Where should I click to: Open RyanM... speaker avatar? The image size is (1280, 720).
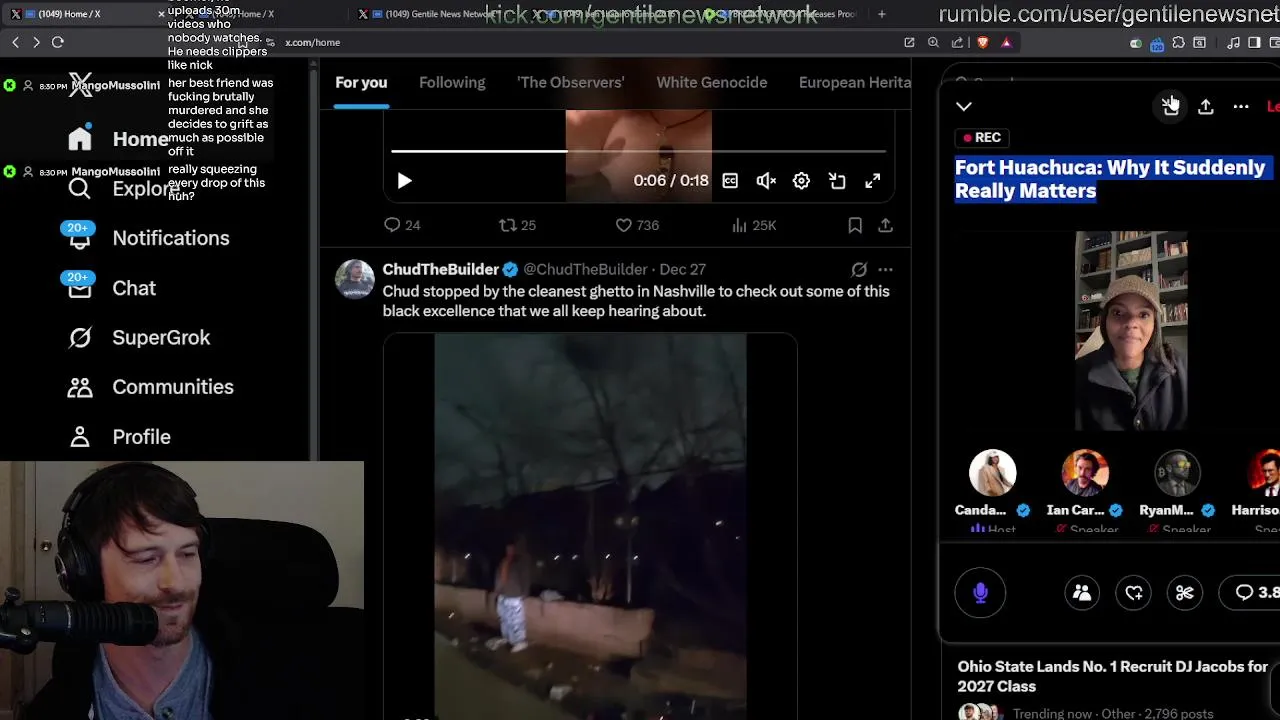(x=1177, y=473)
